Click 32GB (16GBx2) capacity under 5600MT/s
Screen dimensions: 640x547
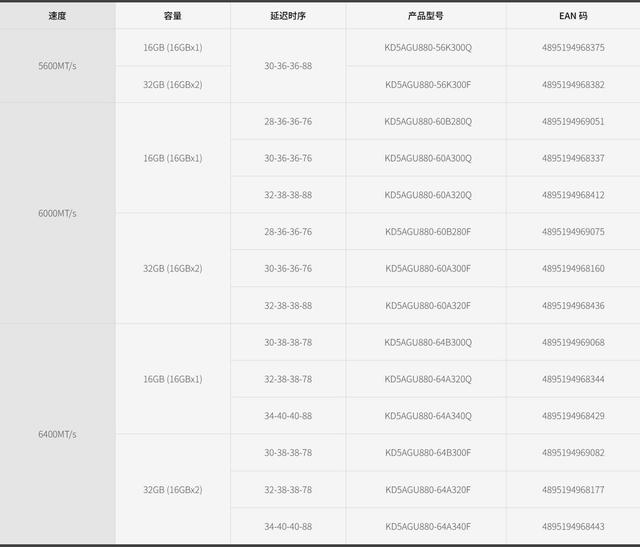click(173, 84)
